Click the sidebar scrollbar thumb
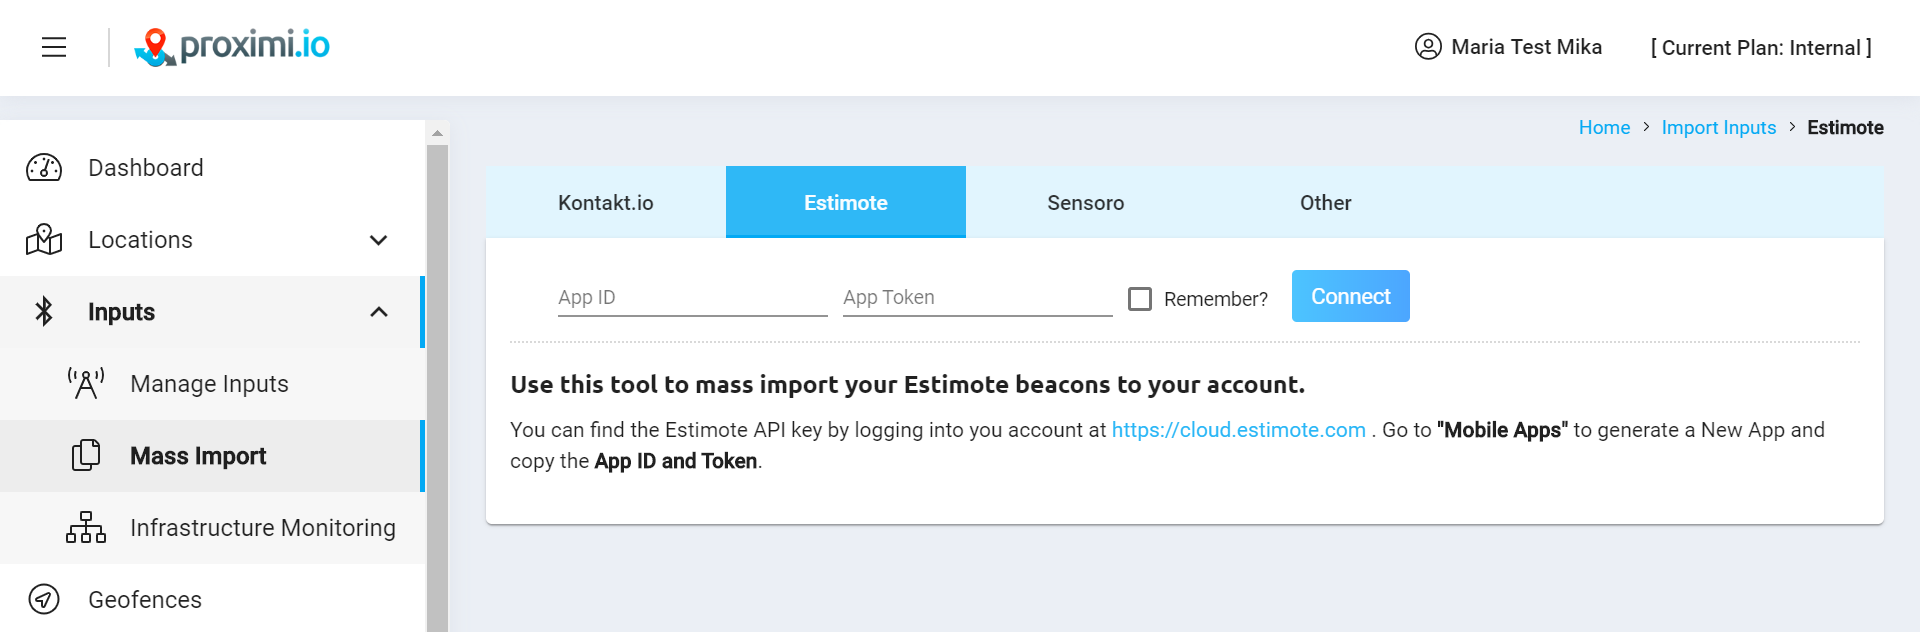 pos(437,388)
